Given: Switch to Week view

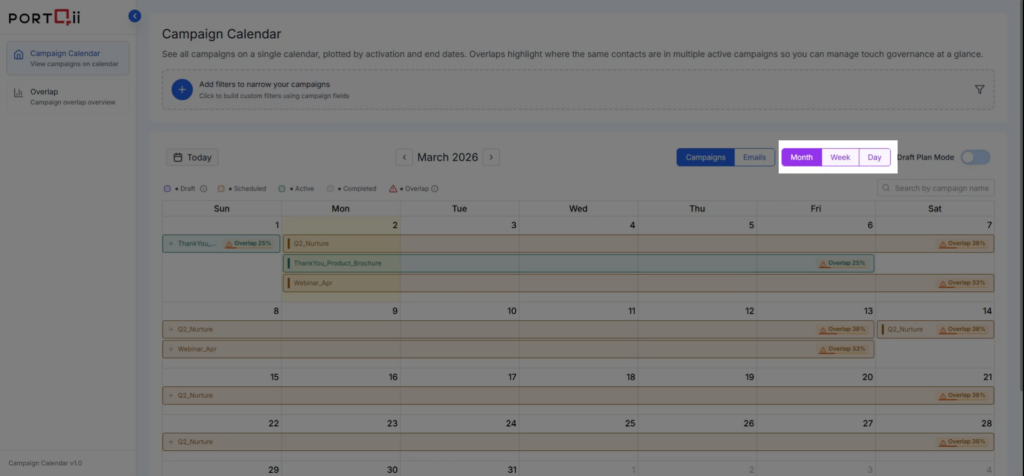Looking at the screenshot, I should [840, 157].
